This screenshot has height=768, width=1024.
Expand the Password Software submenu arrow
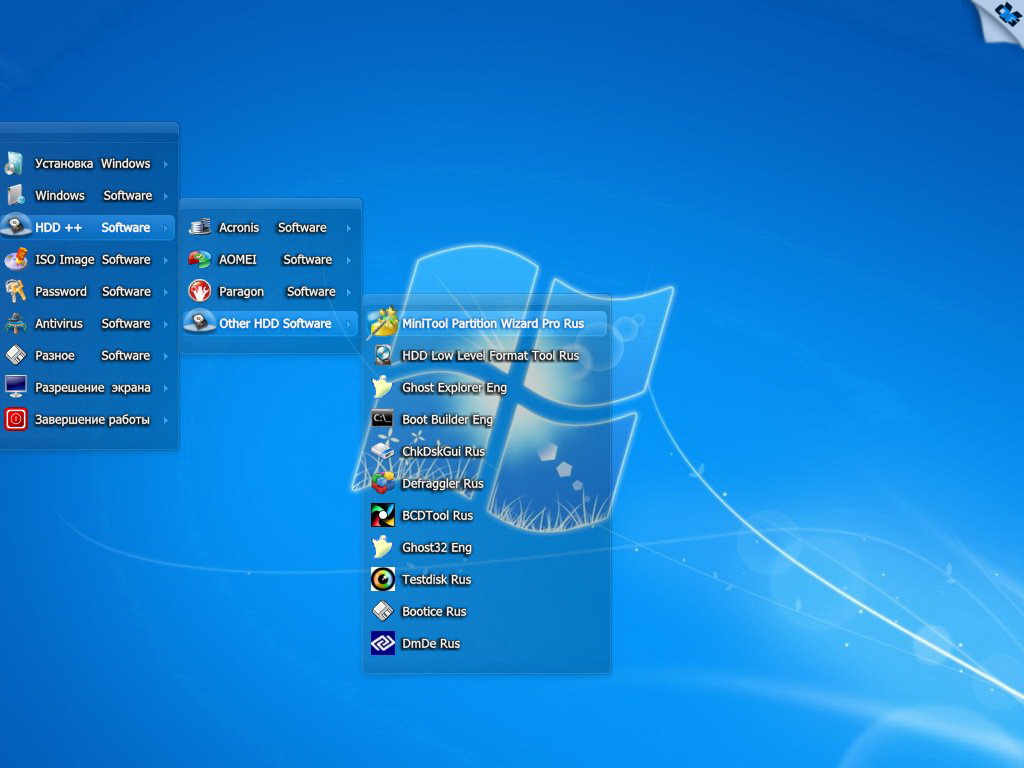166,292
